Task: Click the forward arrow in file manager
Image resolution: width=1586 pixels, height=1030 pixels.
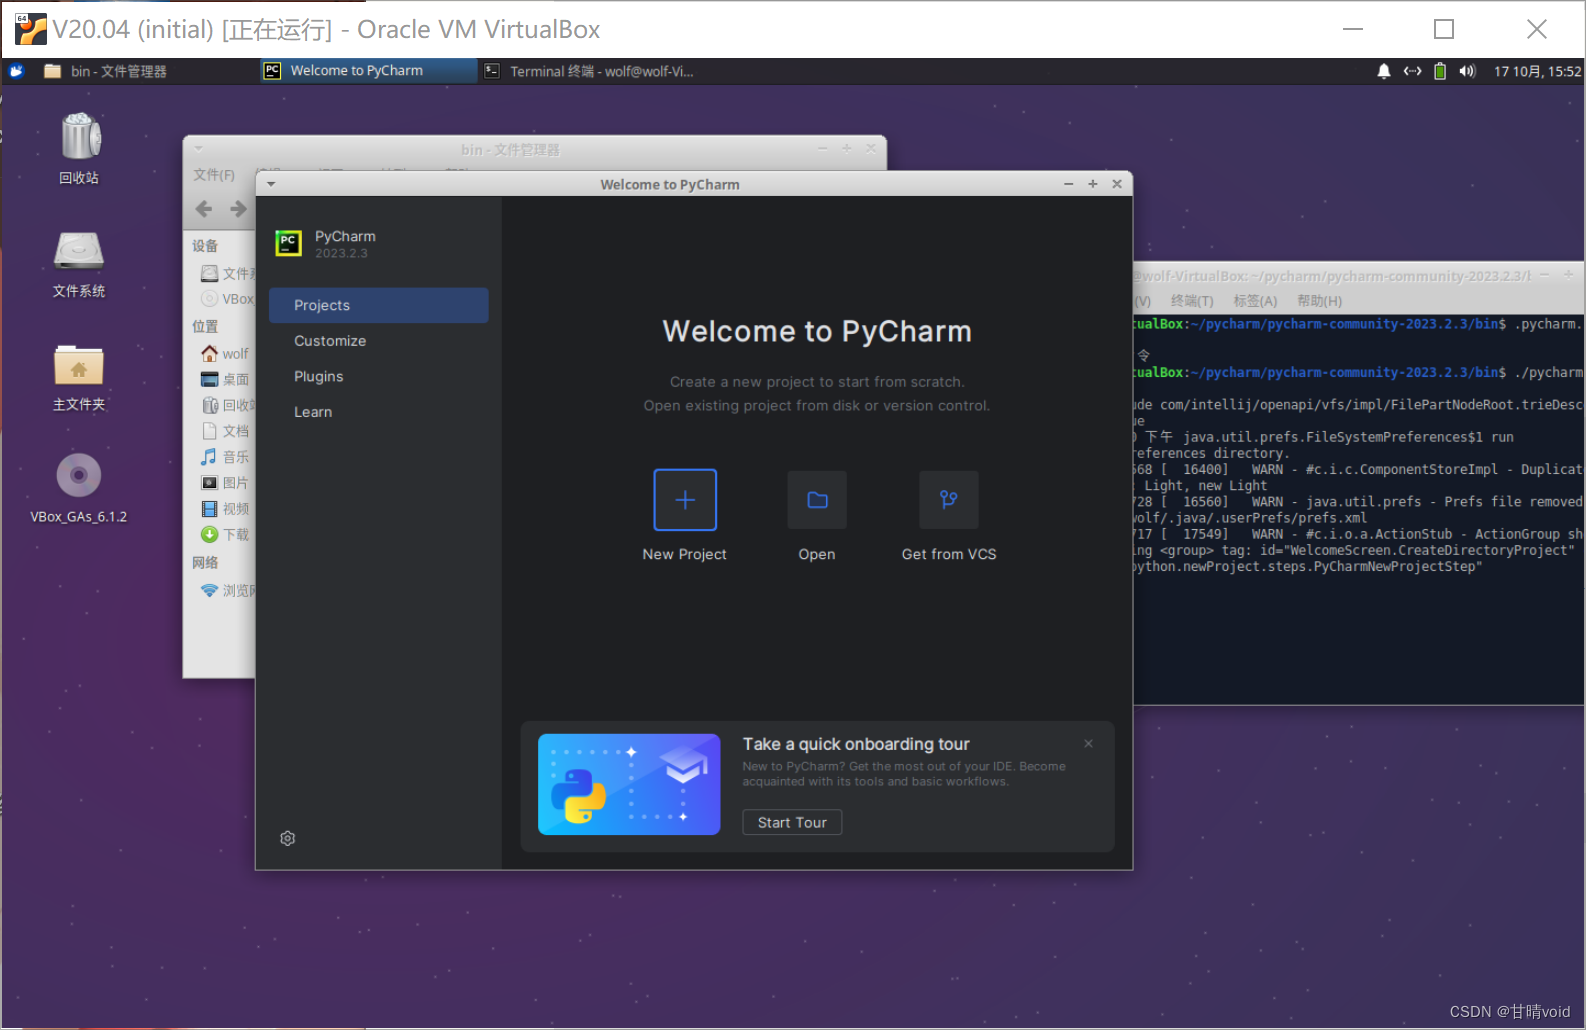Action: [238, 208]
